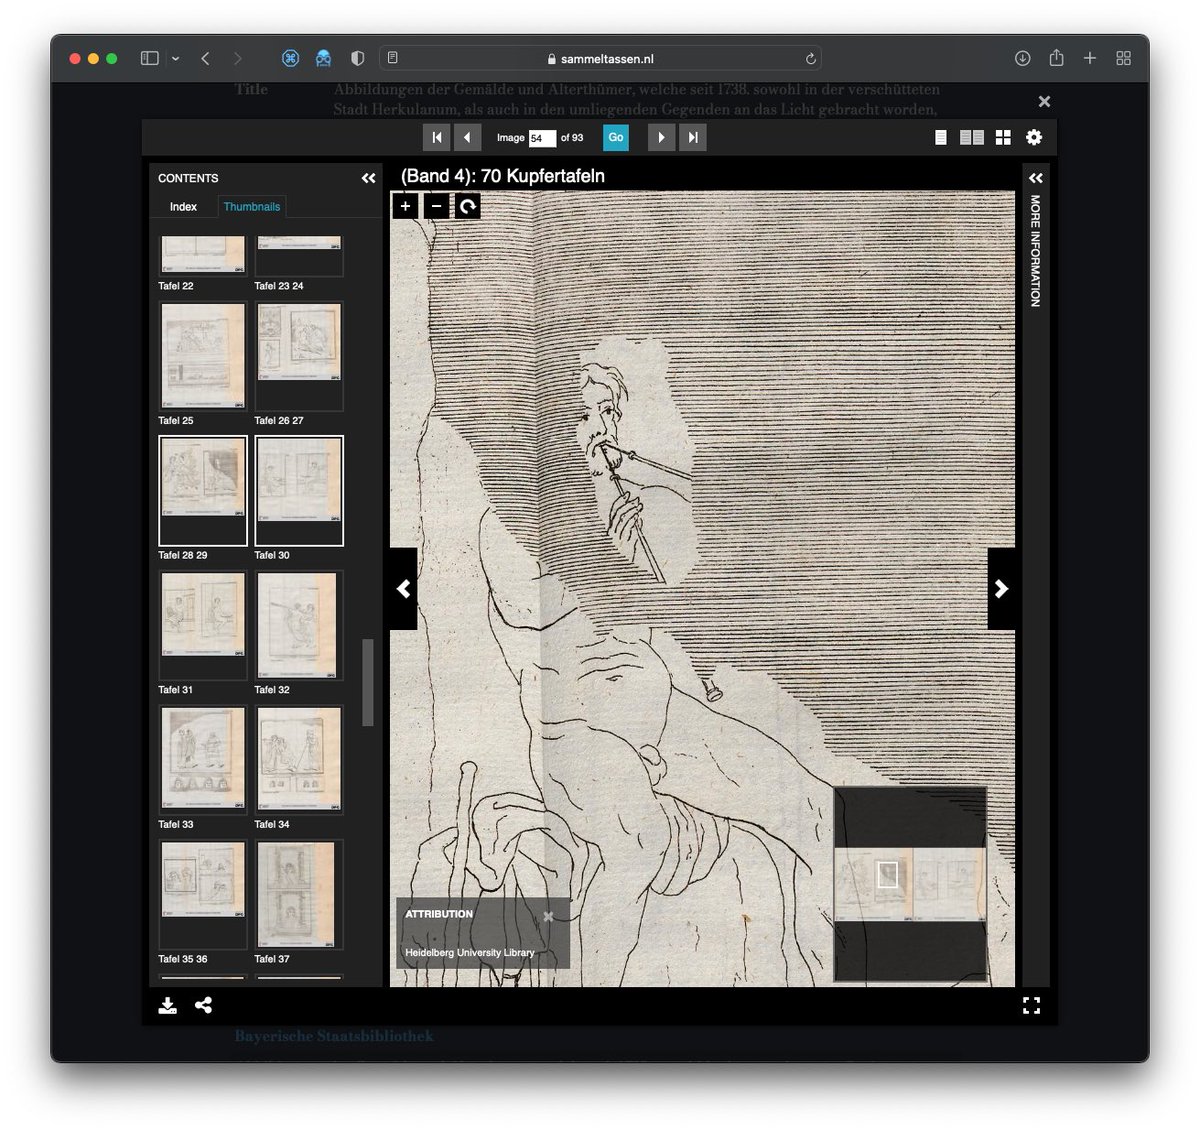Advance to the next page with right arrow
The width and height of the screenshot is (1200, 1130).
(1002, 590)
